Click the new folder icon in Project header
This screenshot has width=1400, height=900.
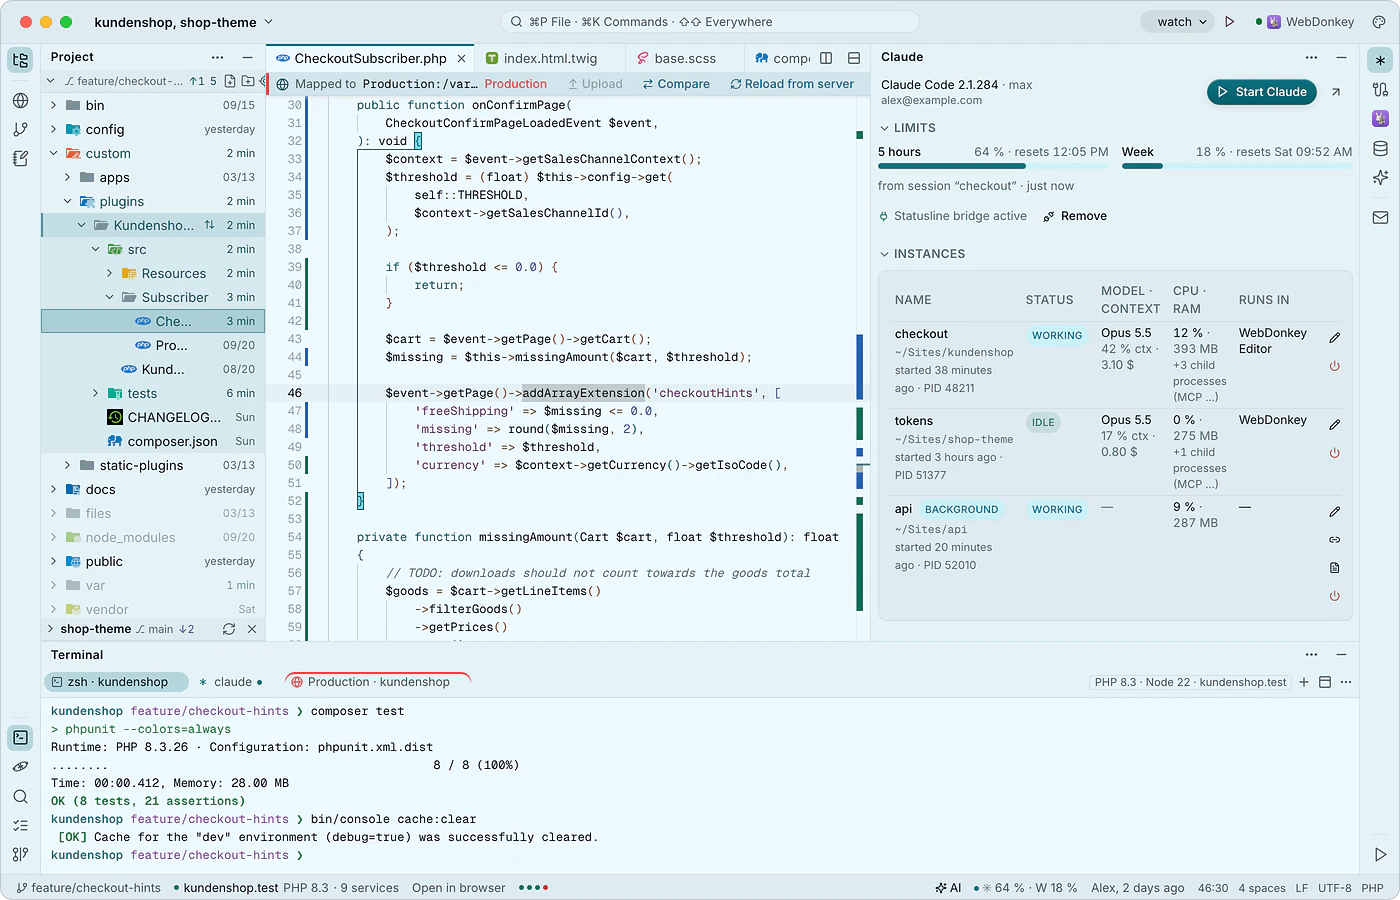[247, 81]
